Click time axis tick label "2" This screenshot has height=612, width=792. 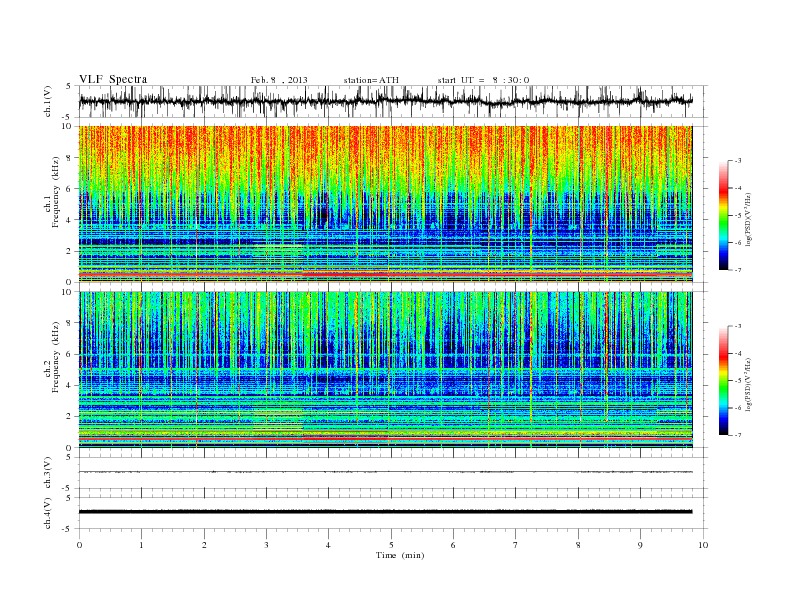click(204, 545)
